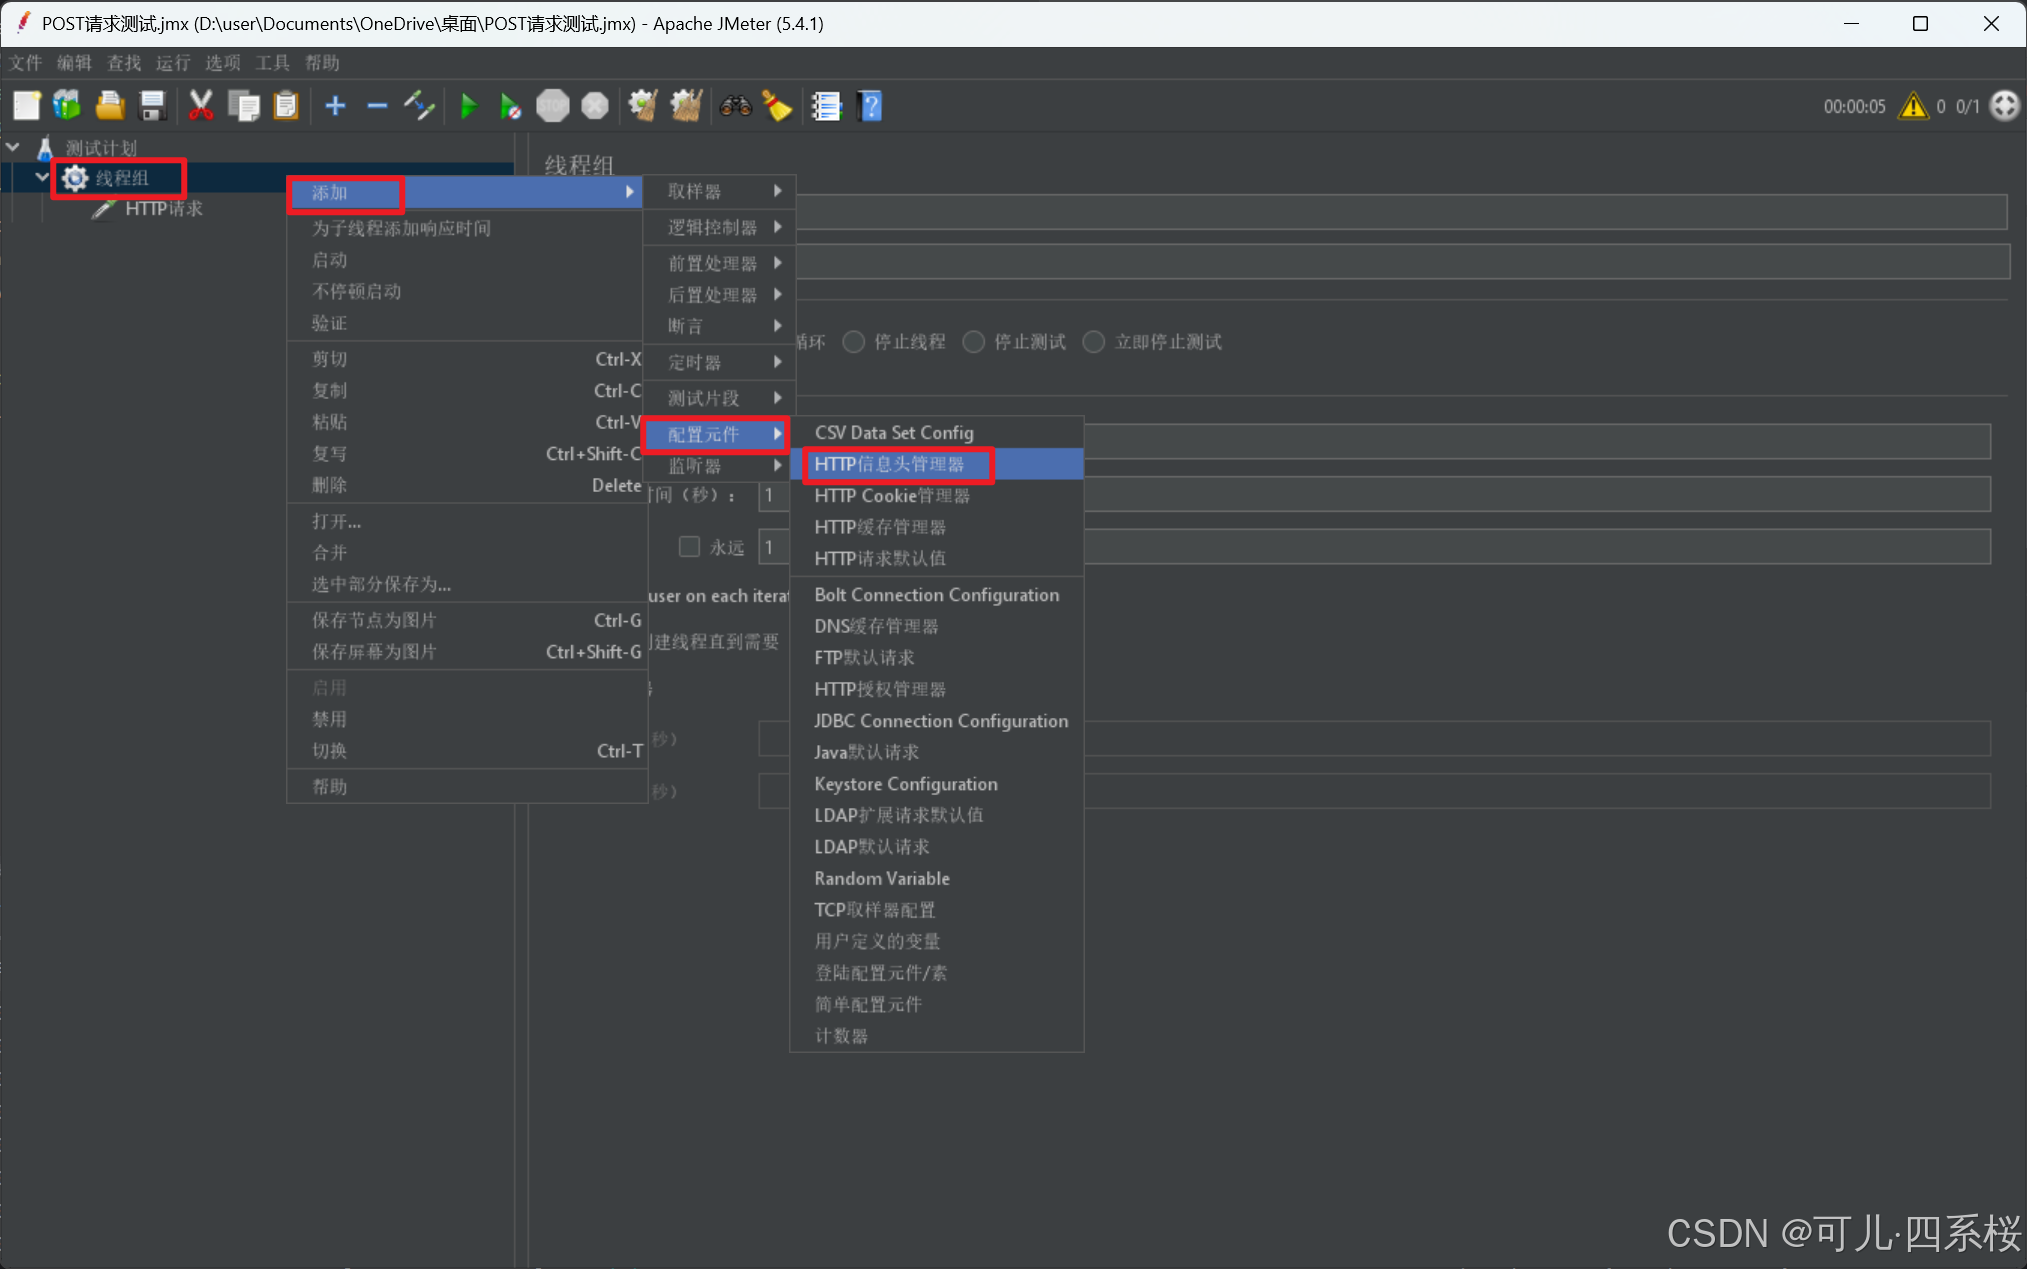The image size is (2027, 1269).
Task: Open the 运行 menu in menu bar
Action: pyautogui.click(x=172, y=63)
